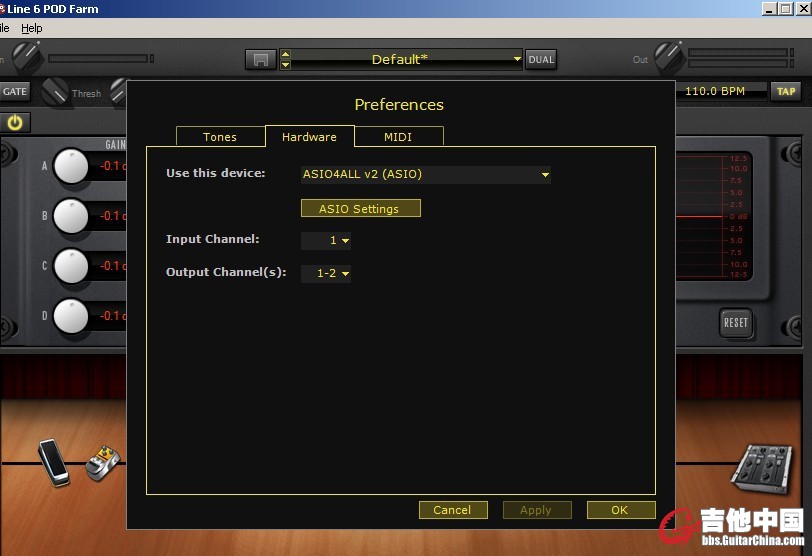This screenshot has height=556, width=812.
Task: Click the save tone disk icon
Action: tap(260, 60)
